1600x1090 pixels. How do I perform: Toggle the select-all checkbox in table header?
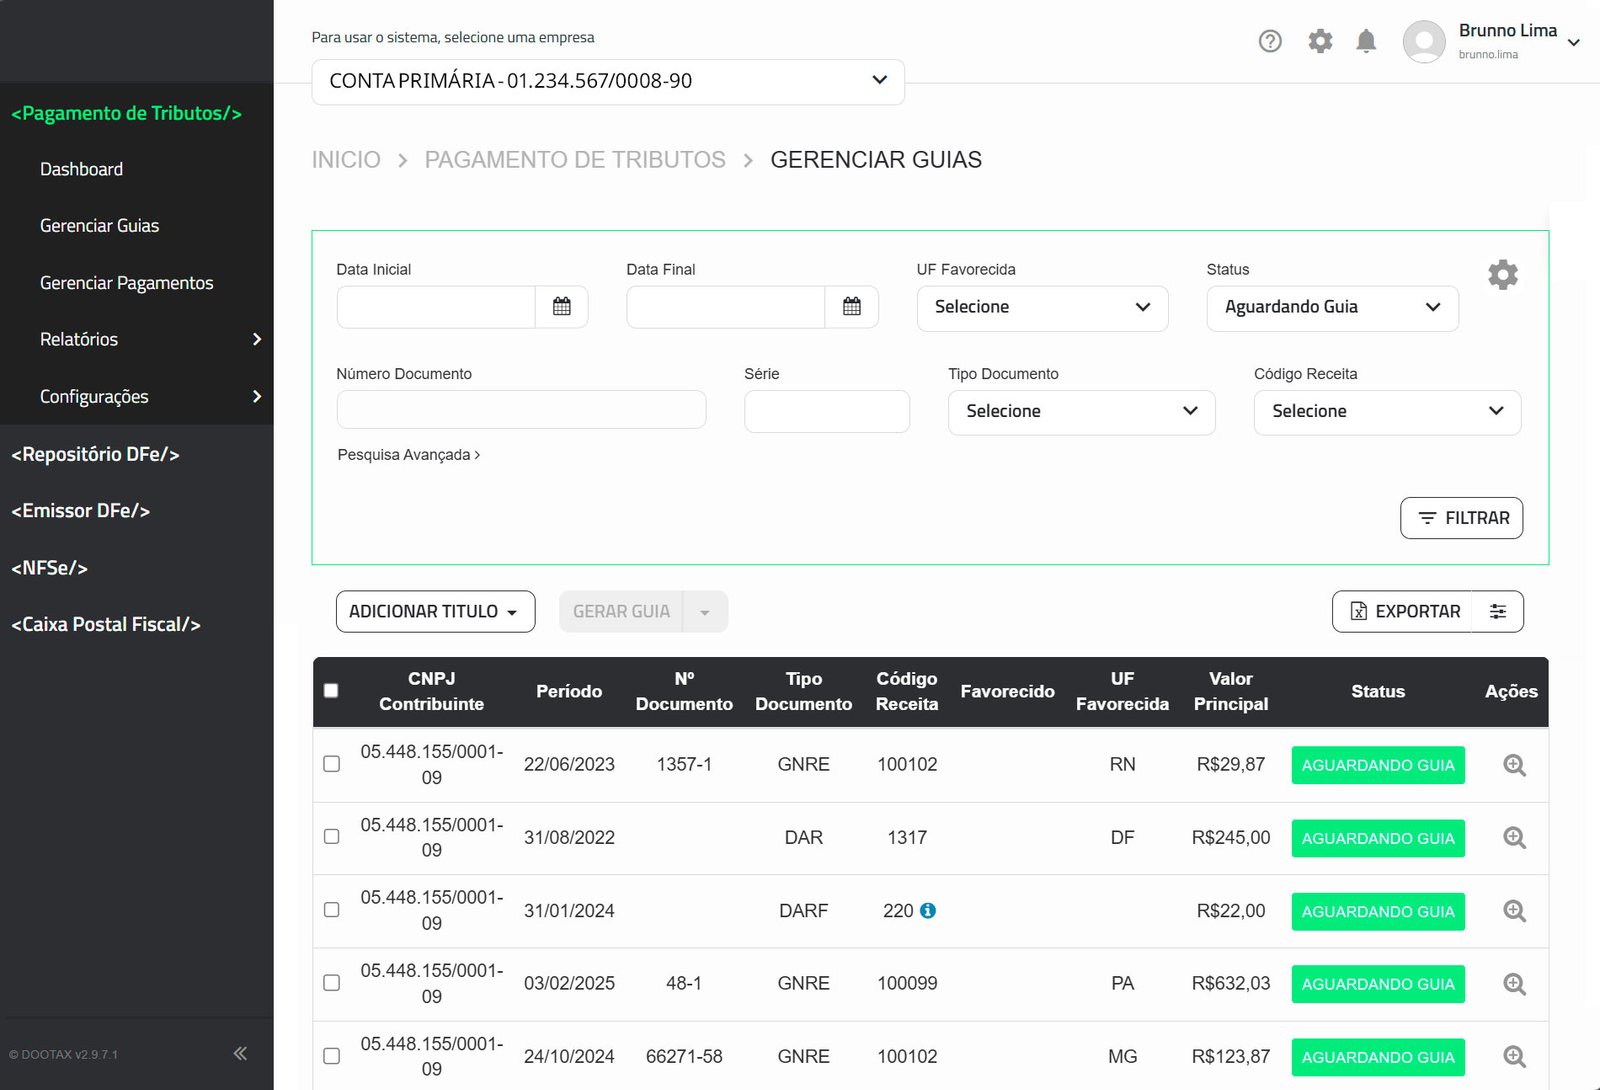click(331, 691)
